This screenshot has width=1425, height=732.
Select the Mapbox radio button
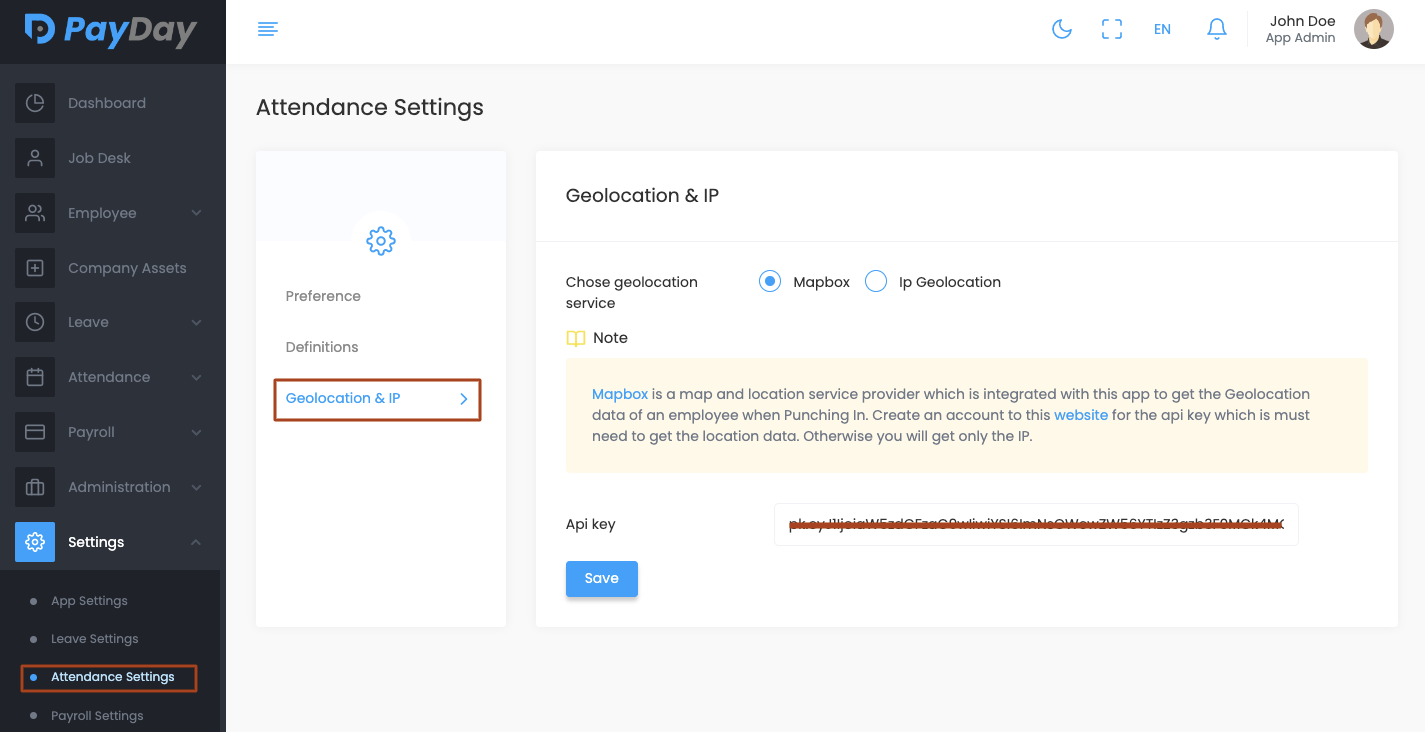[x=769, y=282]
